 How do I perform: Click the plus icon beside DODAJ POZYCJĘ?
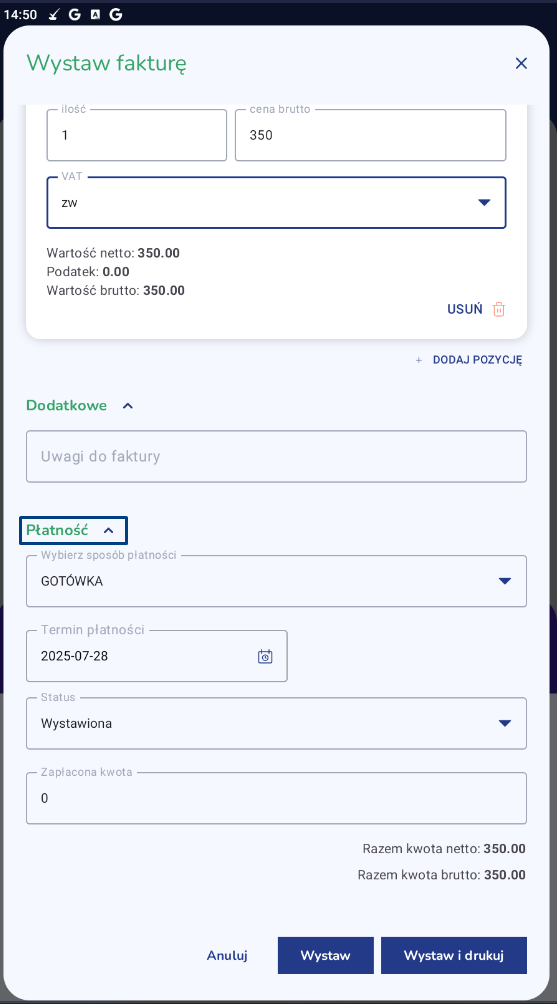[419, 360]
